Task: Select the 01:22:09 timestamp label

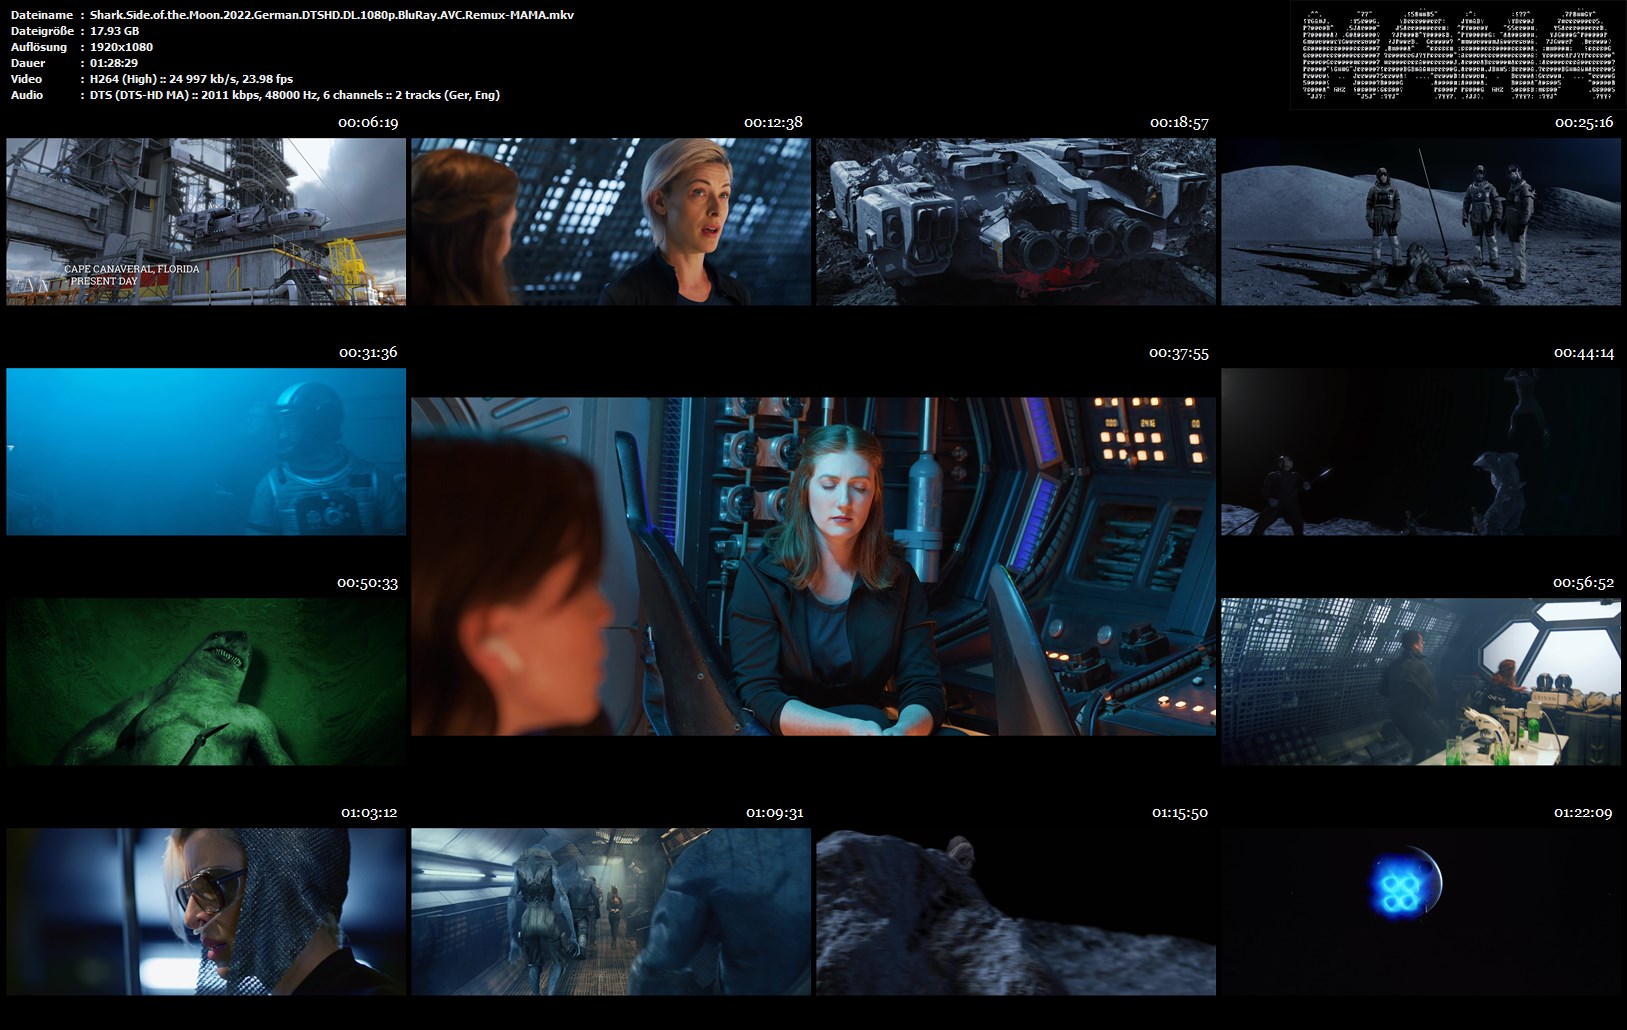Action: tap(1583, 813)
